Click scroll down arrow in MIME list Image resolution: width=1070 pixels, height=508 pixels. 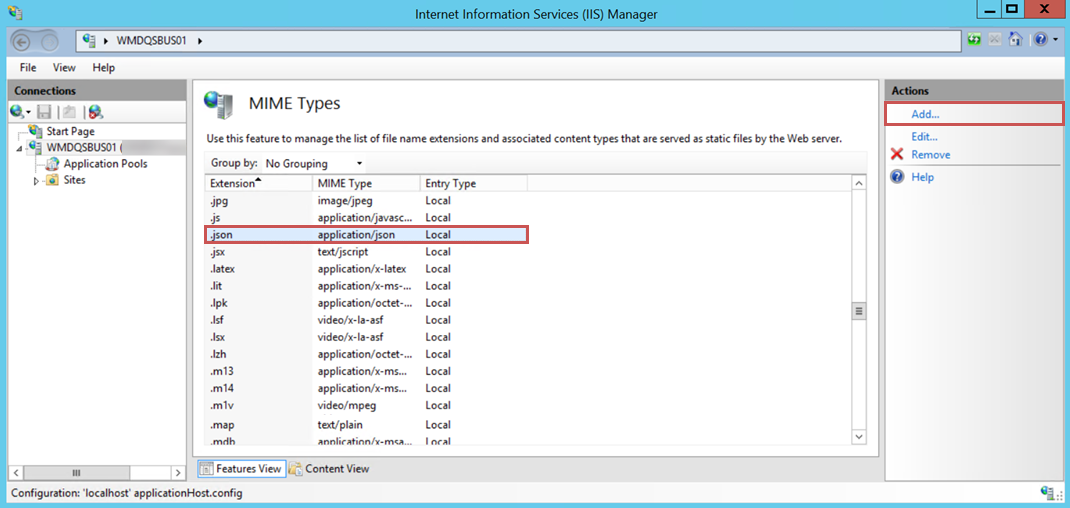858,437
